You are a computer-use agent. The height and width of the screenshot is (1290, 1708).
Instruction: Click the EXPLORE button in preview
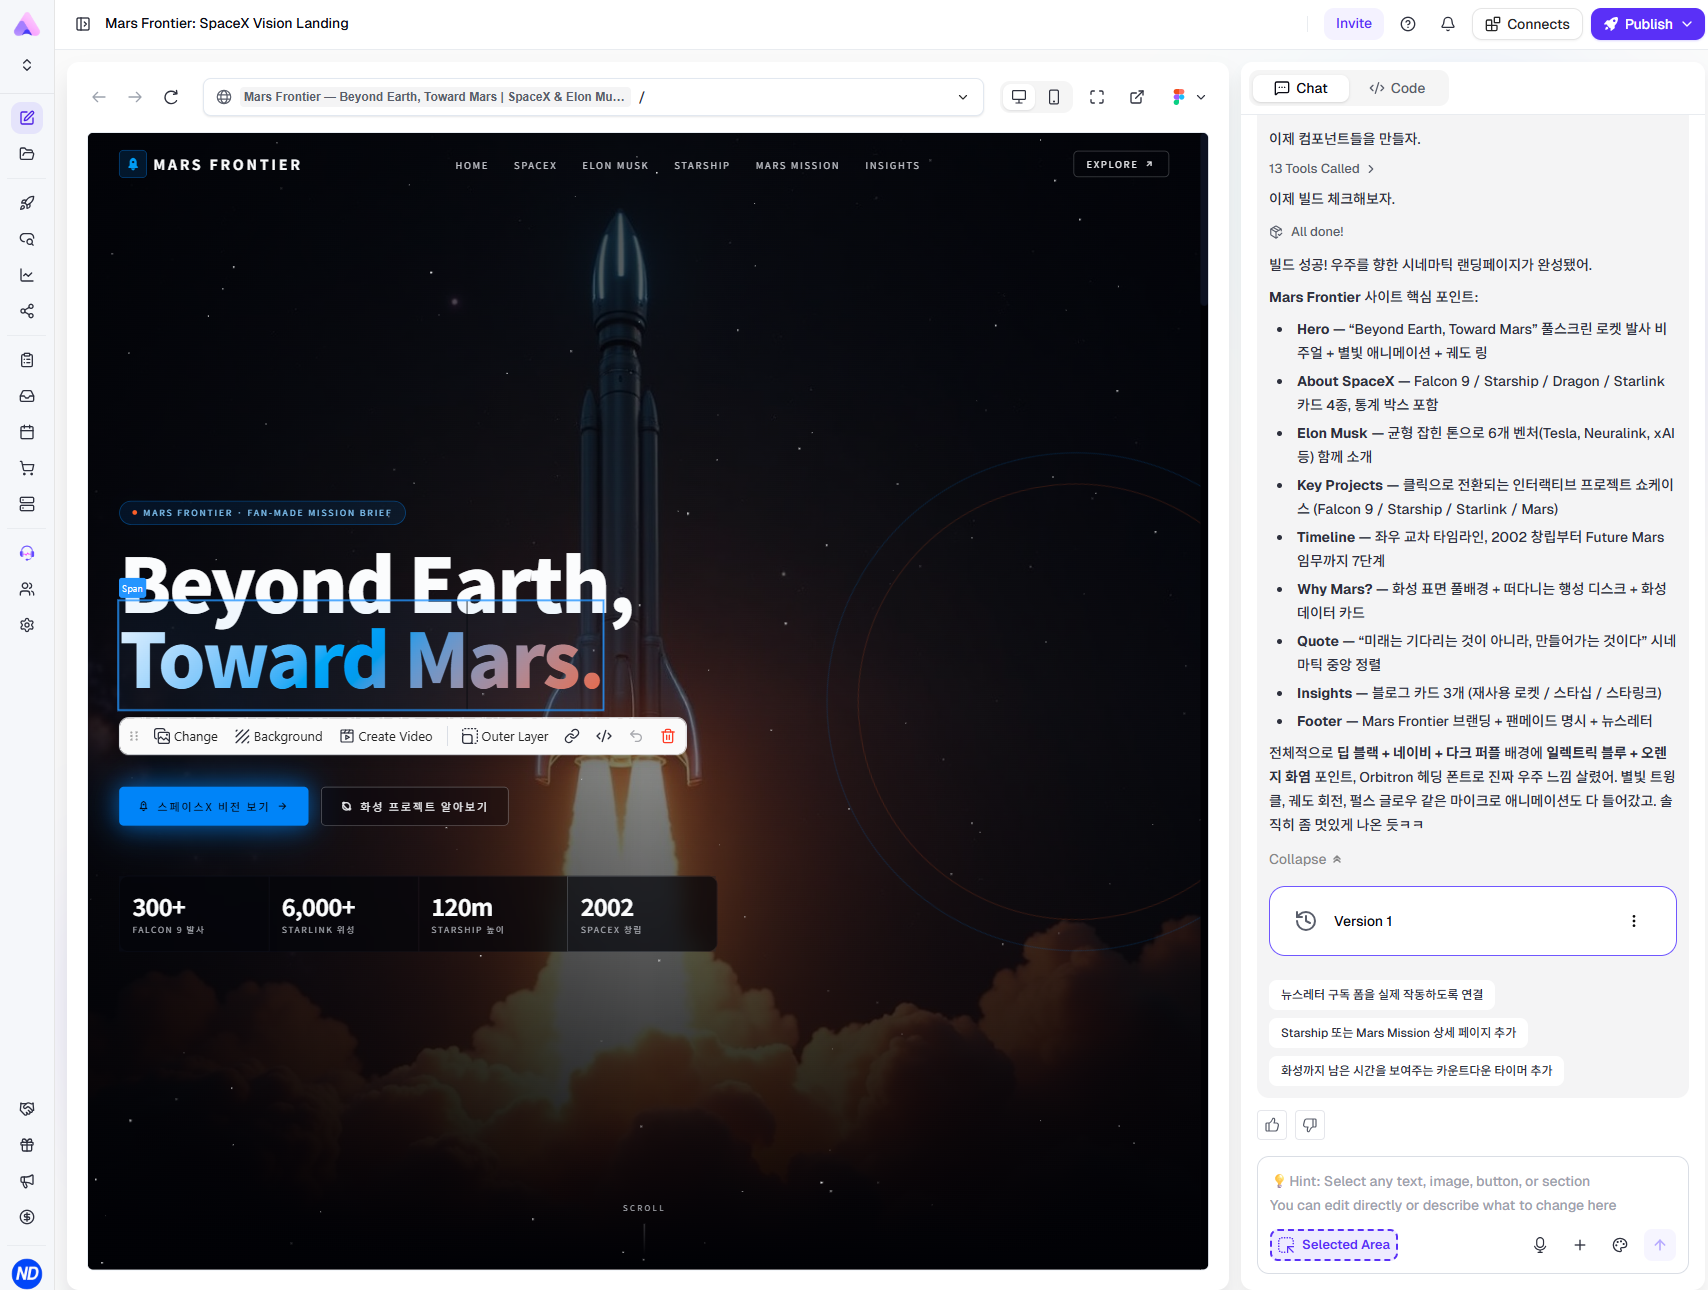click(x=1121, y=164)
